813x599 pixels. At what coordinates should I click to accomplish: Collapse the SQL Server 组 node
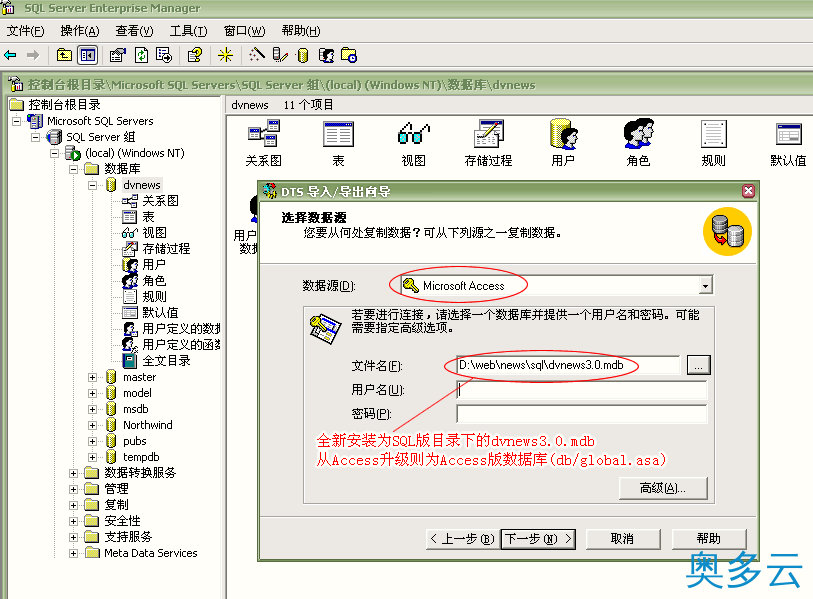35,137
